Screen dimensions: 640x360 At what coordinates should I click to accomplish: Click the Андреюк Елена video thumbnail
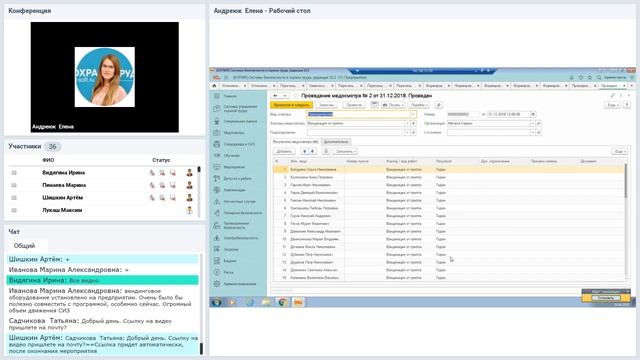[104, 77]
